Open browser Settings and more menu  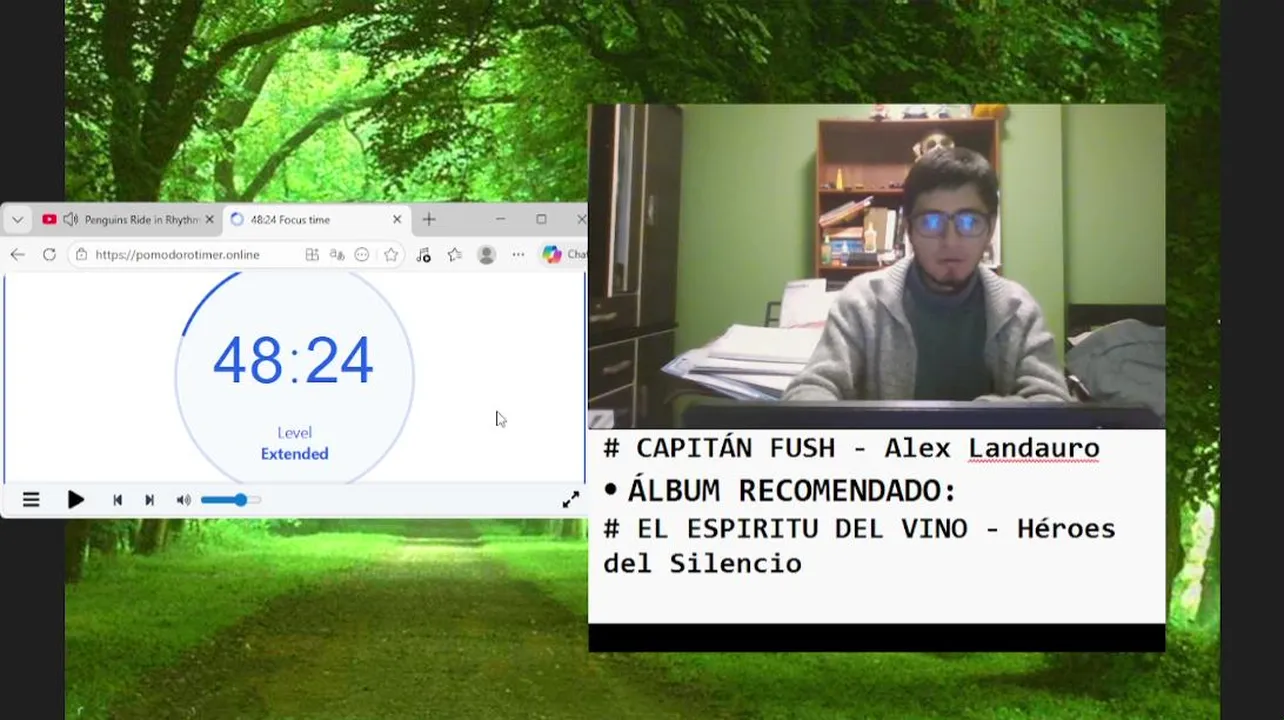click(x=518, y=255)
